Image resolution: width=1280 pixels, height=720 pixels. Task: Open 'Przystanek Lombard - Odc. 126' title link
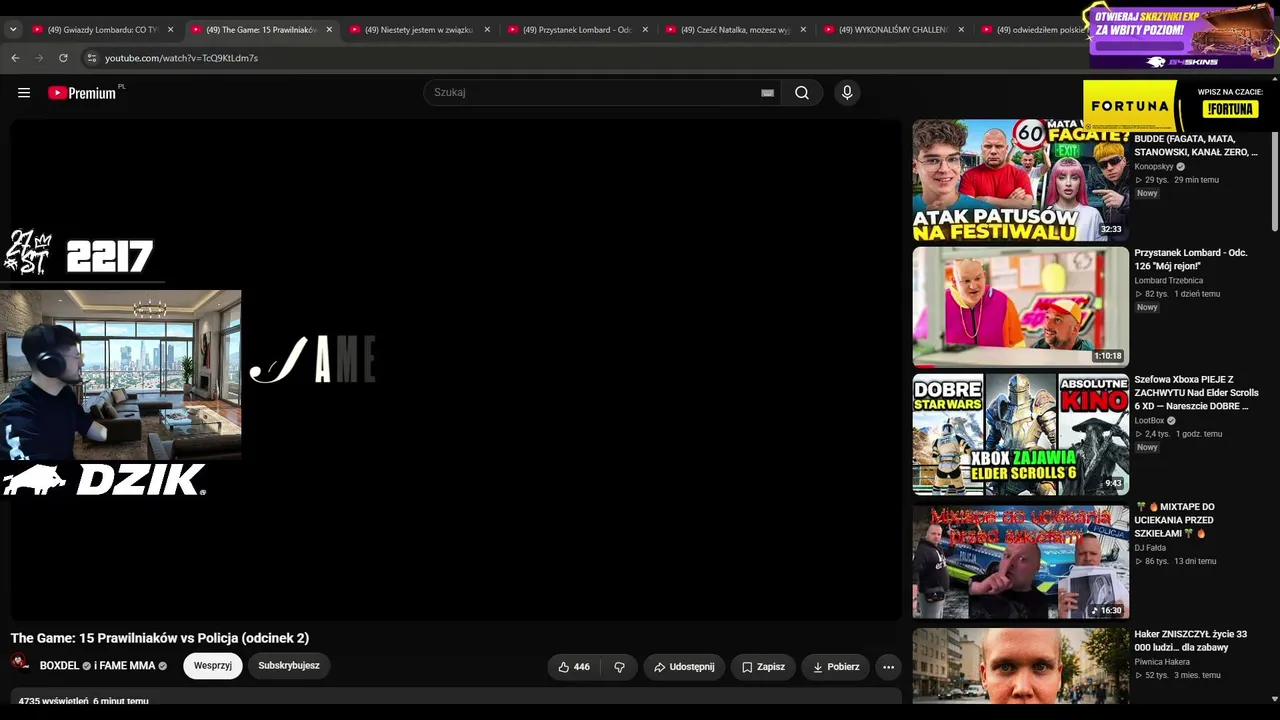pyautogui.click(x=1191, y=259)
